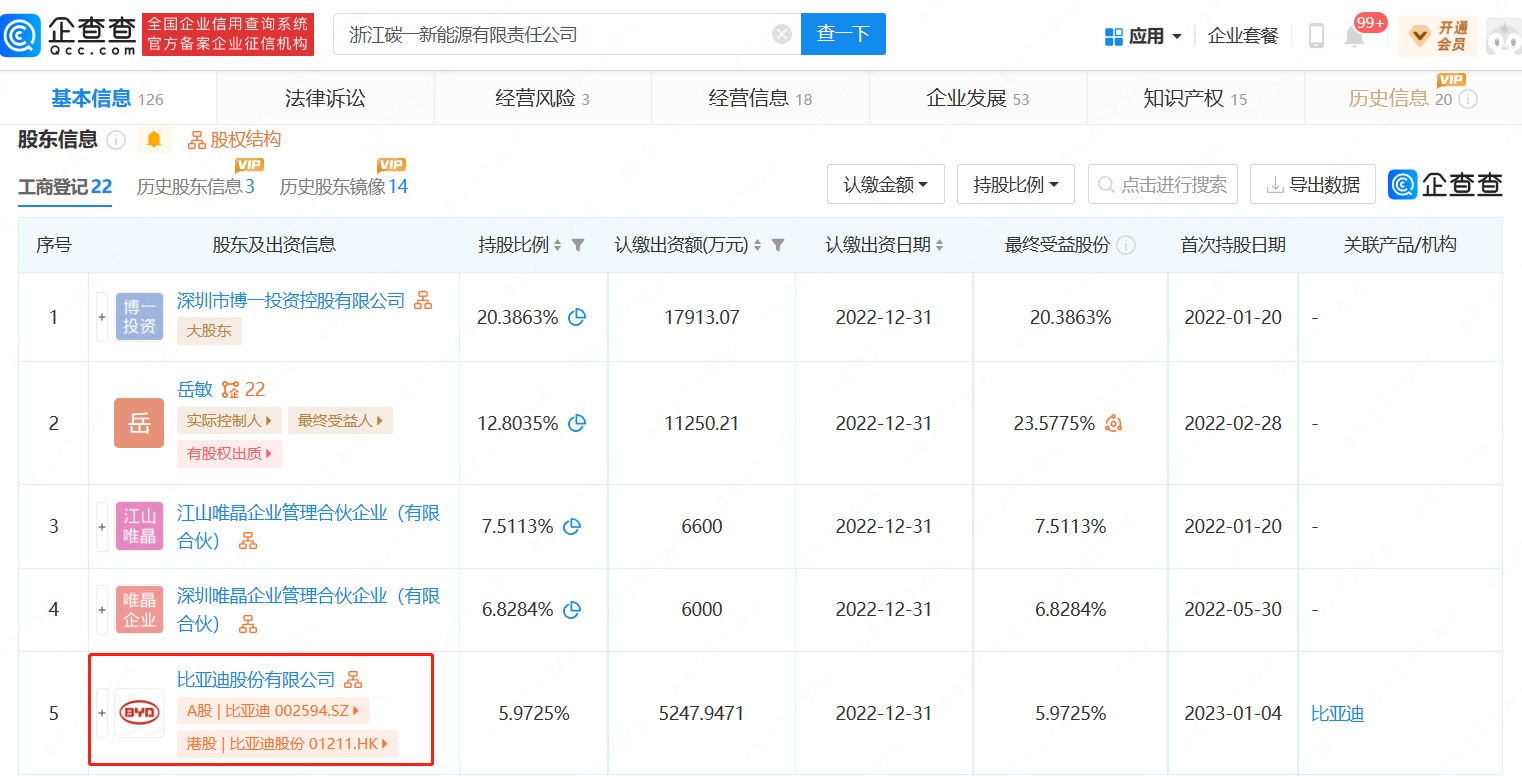Switch to the 法律诉讼 tab
This screenshot has width=1522, height=776.
point(325,98)
